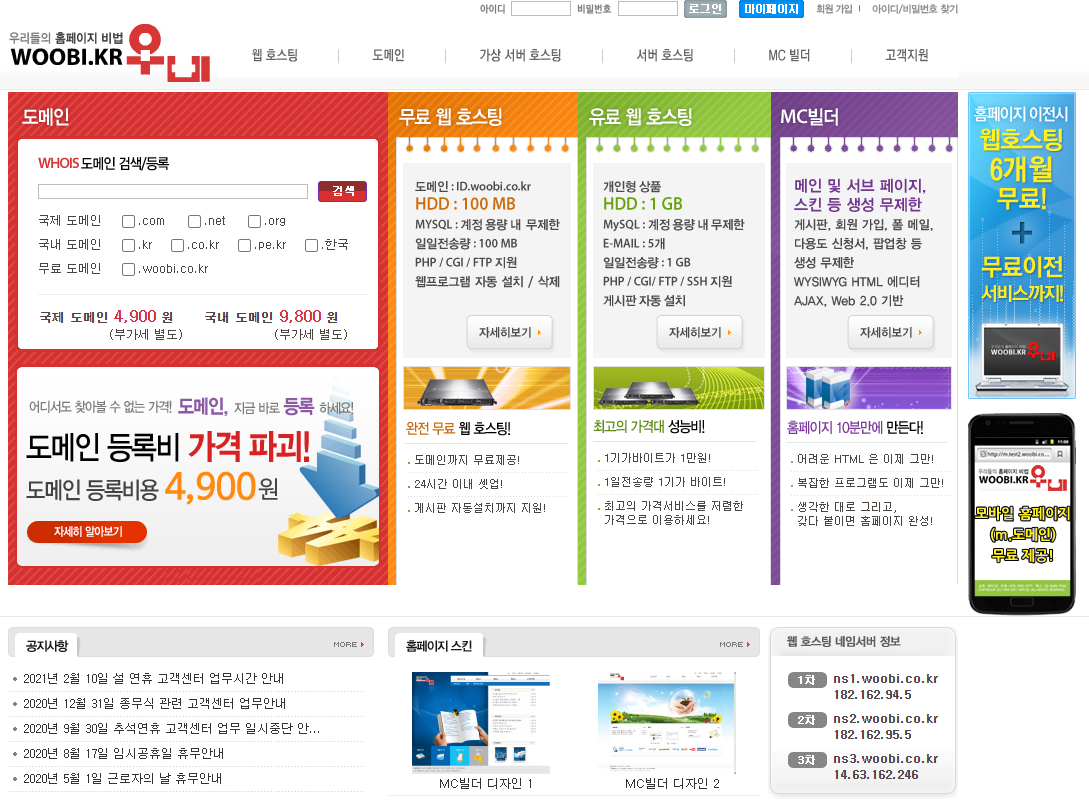Open the MC 빌더 menu
1089x806 pixels.
pos(789,55)
